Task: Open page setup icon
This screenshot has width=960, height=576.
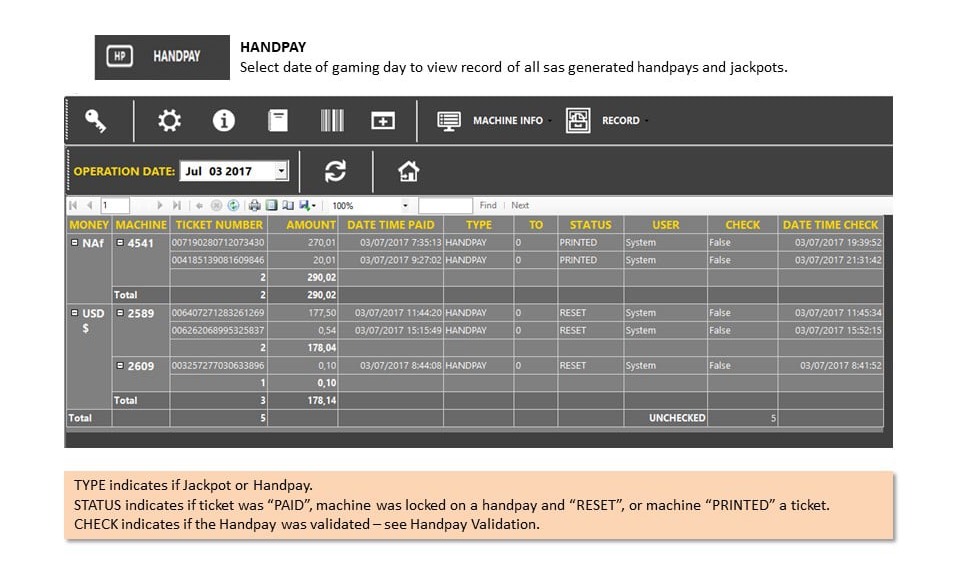Action: pos(288,206)
